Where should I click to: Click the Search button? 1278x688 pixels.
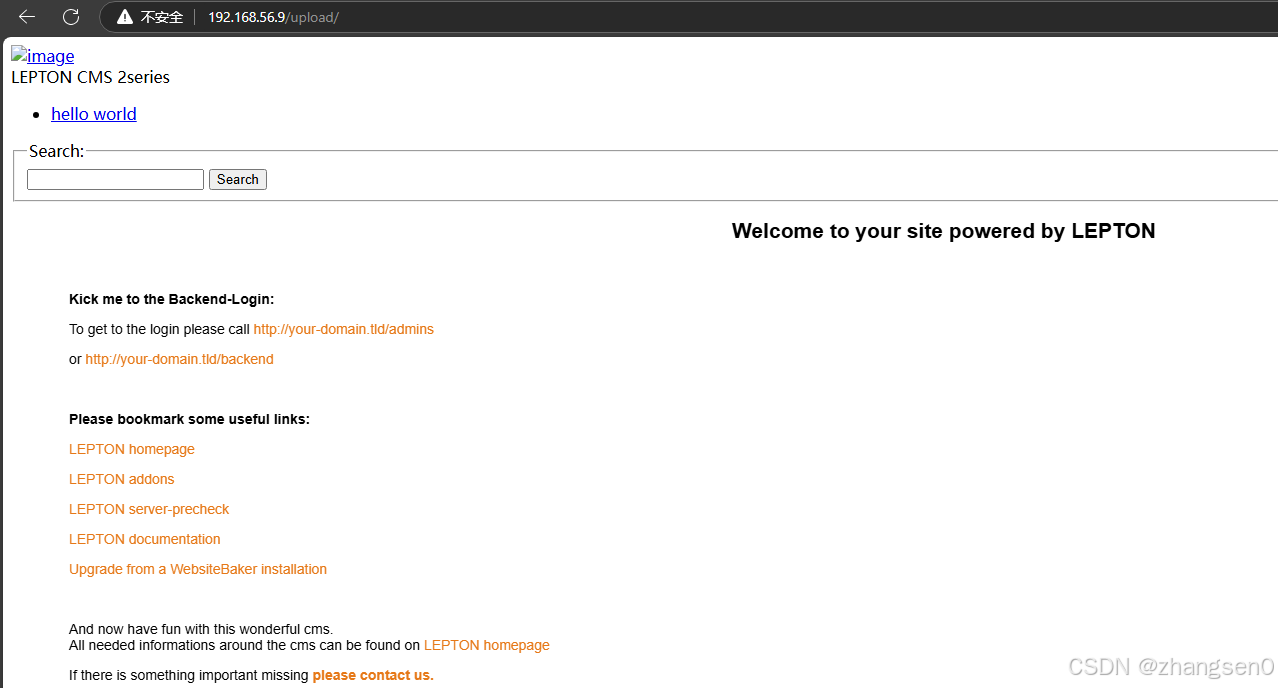(238, 179)
